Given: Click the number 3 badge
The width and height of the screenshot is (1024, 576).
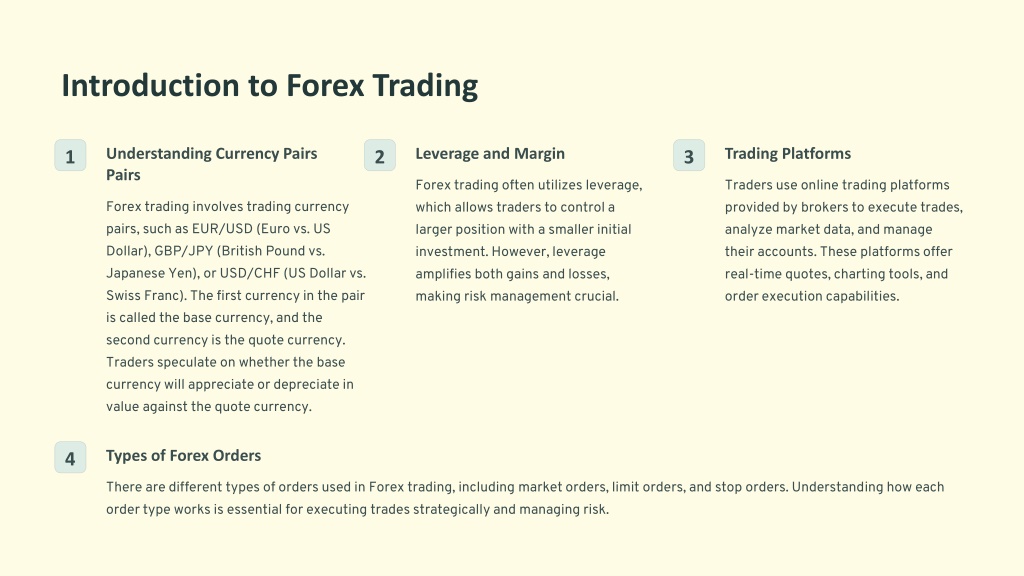Looking at the screenshot, I should pyautogui.click(x=689, y=155).
